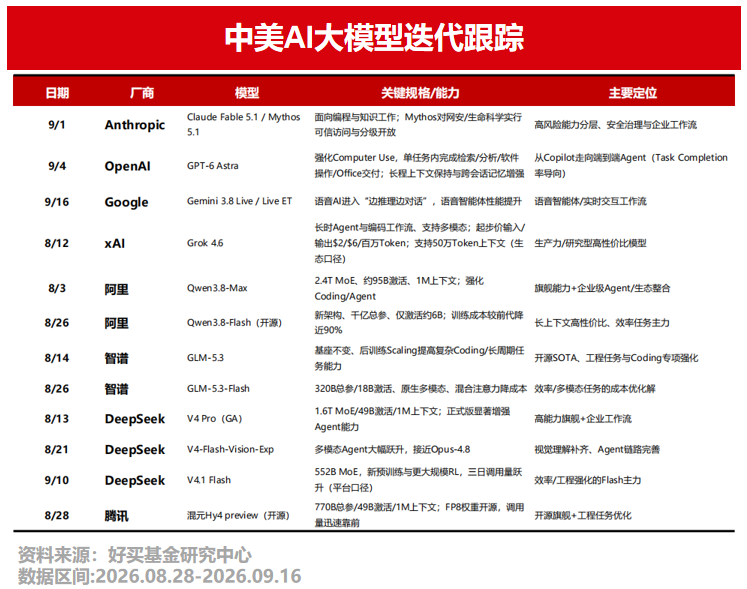Click the 多模态Agent大幅跃升，接近Opus-4.8 text

392,449
